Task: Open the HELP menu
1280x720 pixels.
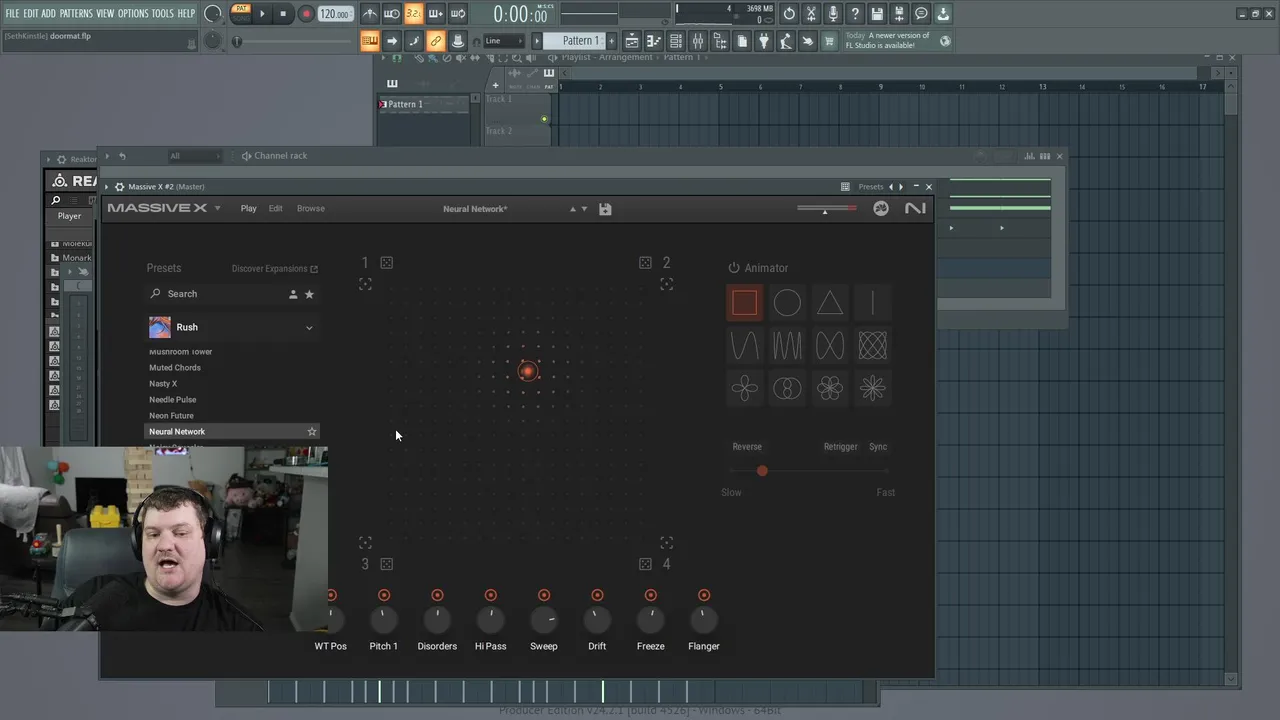Action: pos(187,14)
